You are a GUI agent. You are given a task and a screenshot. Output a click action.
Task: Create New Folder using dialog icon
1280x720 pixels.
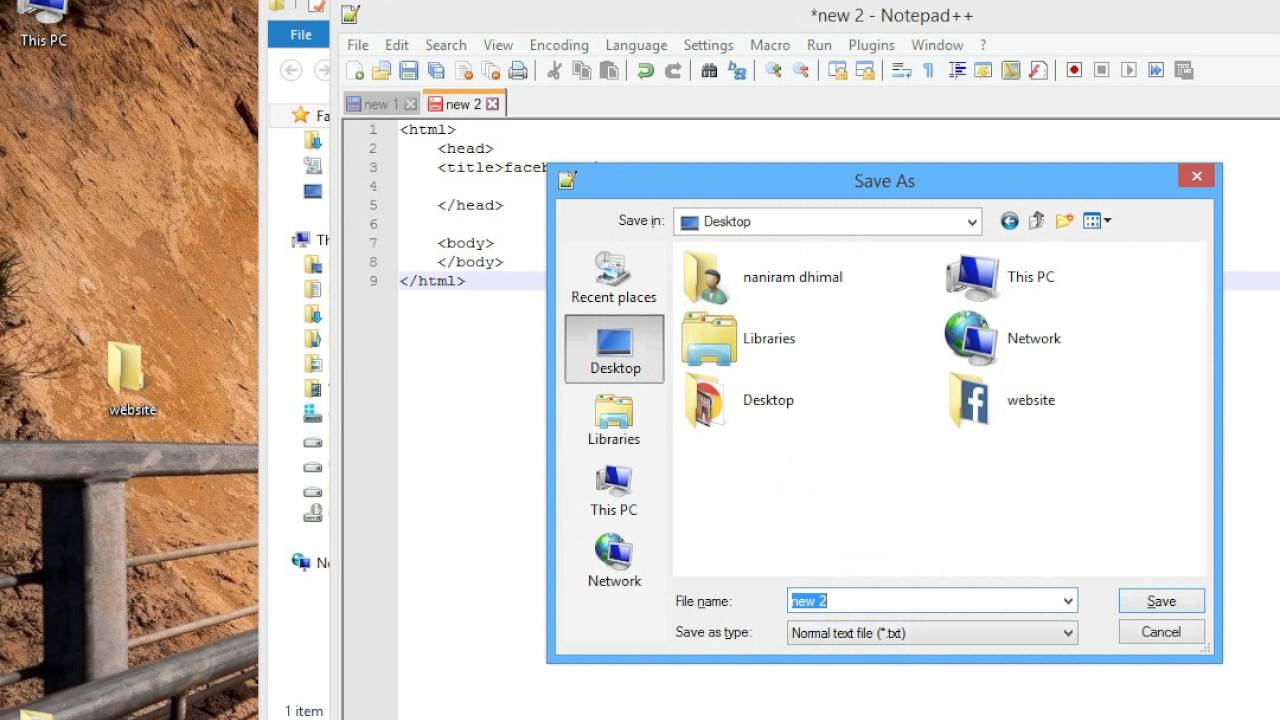[1064, 221]
